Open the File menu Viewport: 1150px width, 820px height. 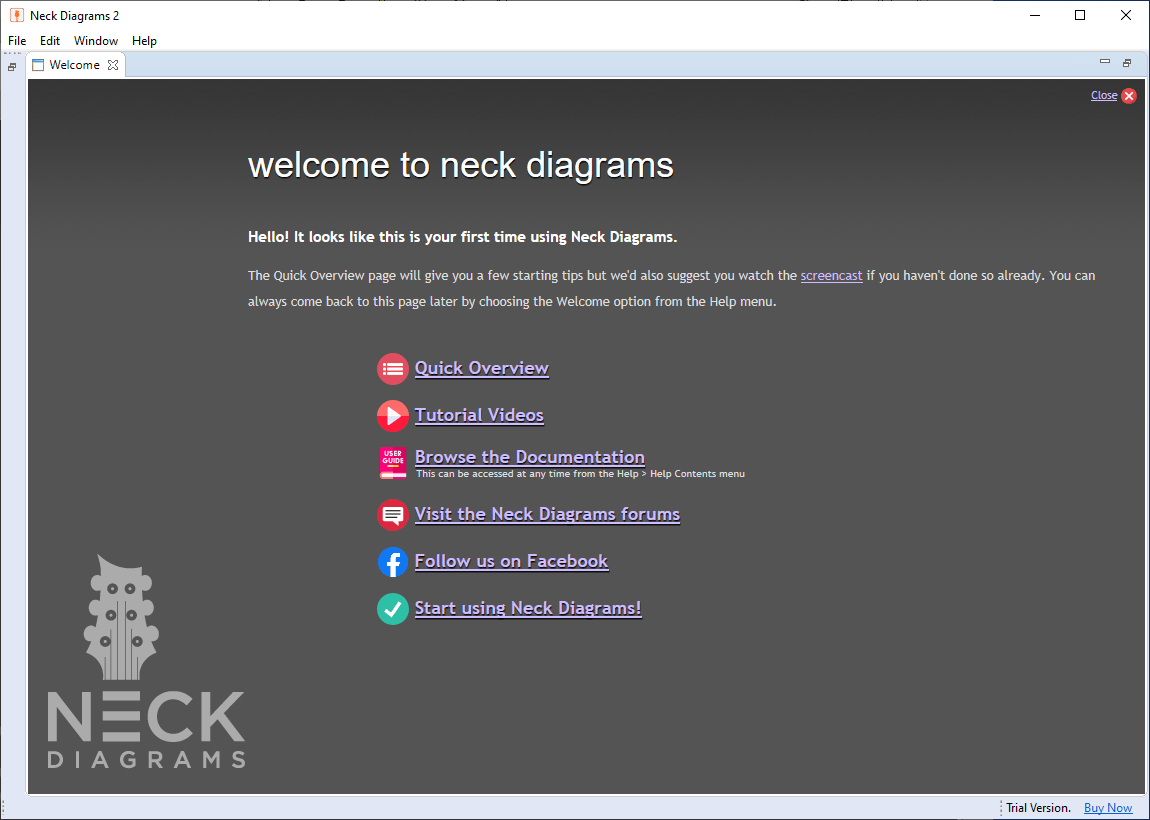click(x=16, y=40)
